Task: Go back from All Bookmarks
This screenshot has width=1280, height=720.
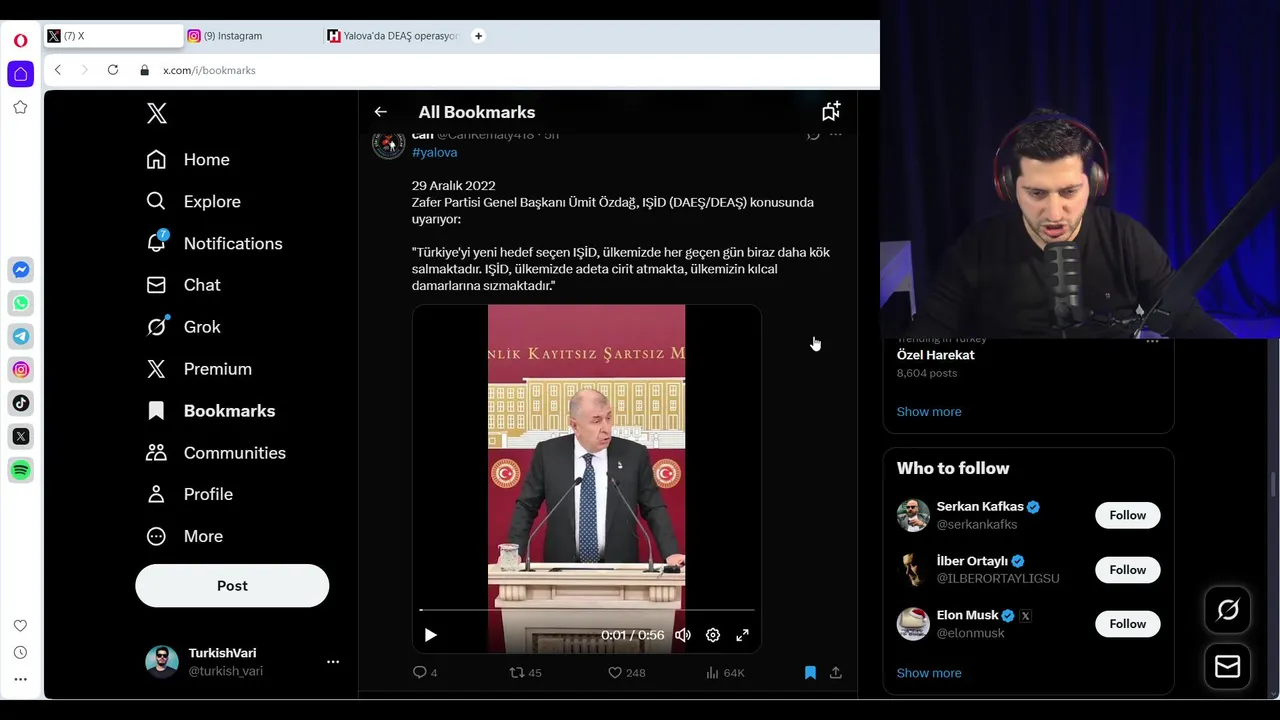Action: pos(380,112)
